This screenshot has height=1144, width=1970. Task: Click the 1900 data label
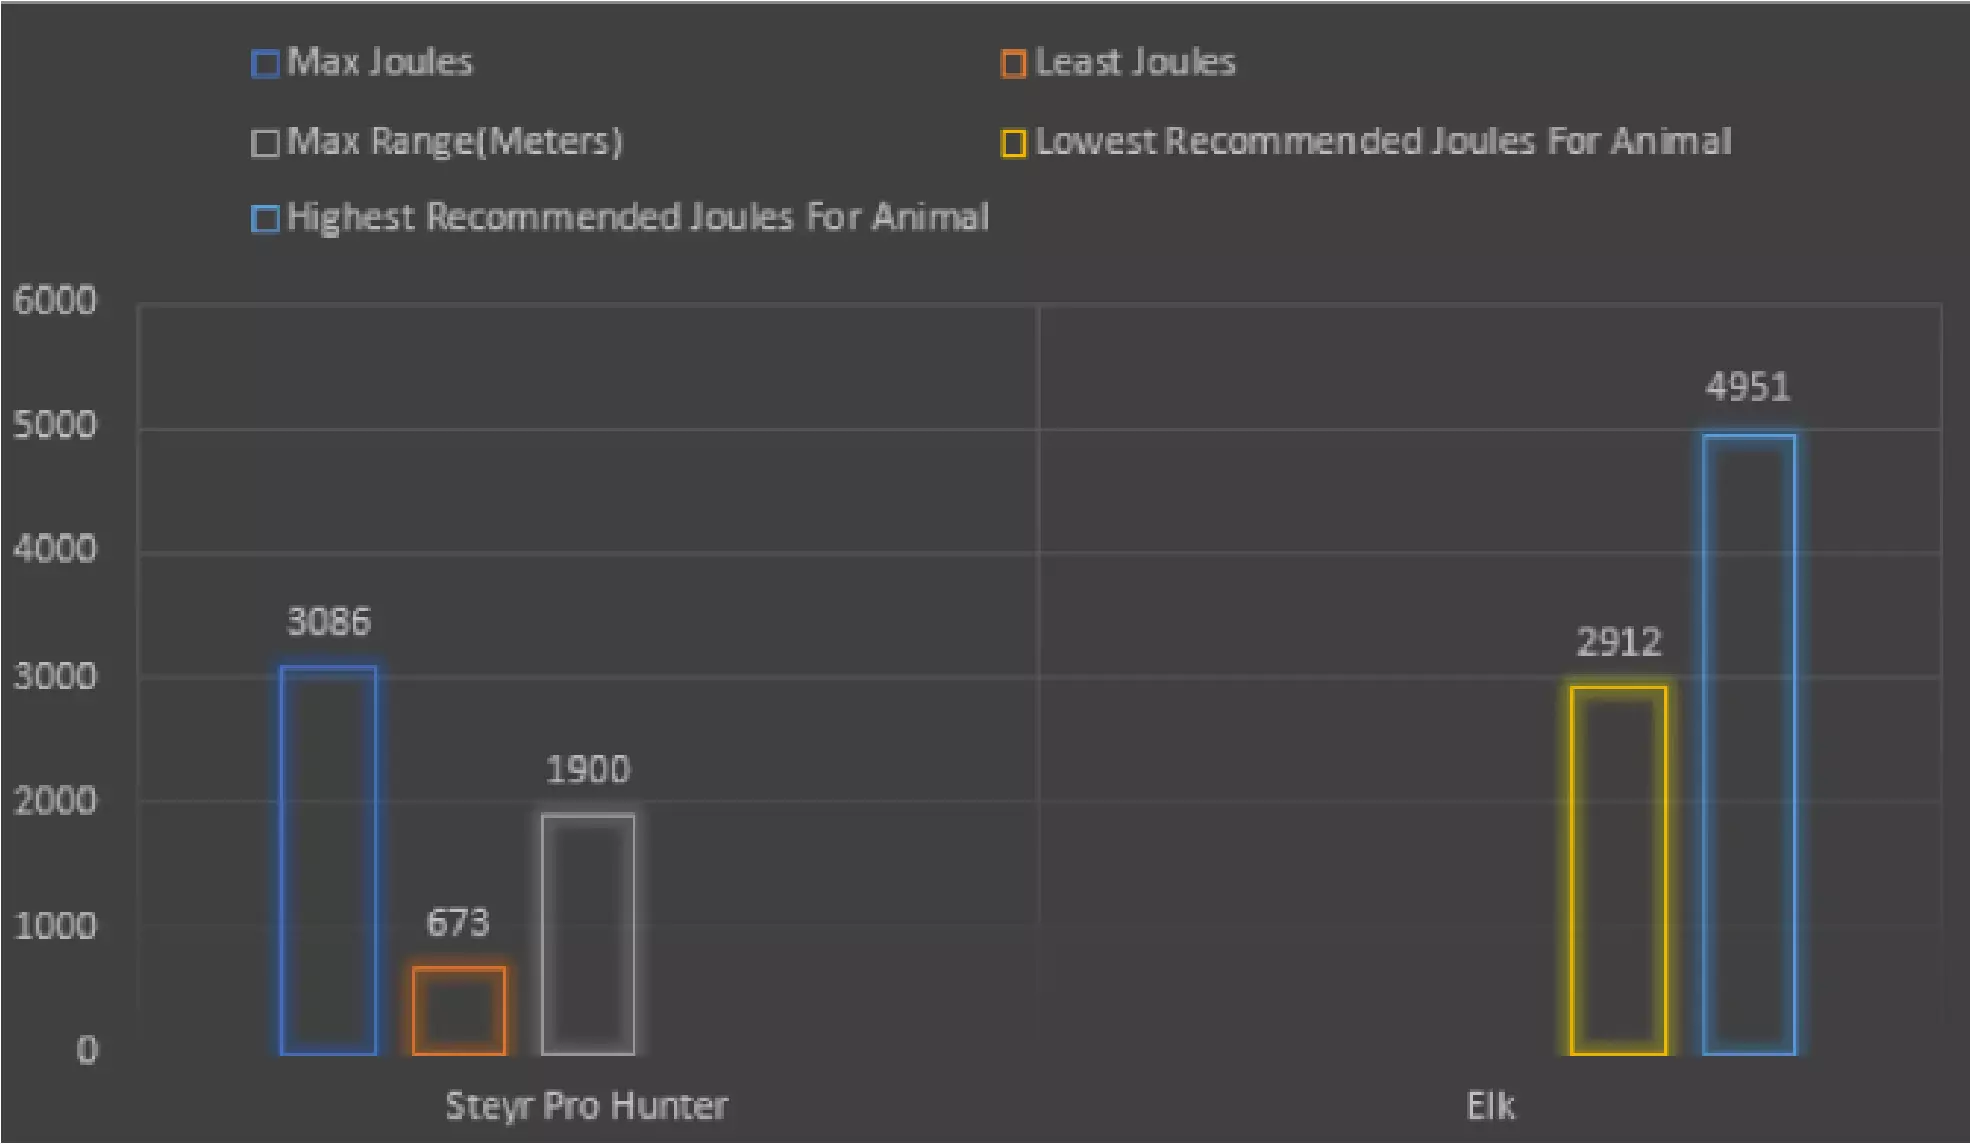pyautogui.click(x=588, y=770)
